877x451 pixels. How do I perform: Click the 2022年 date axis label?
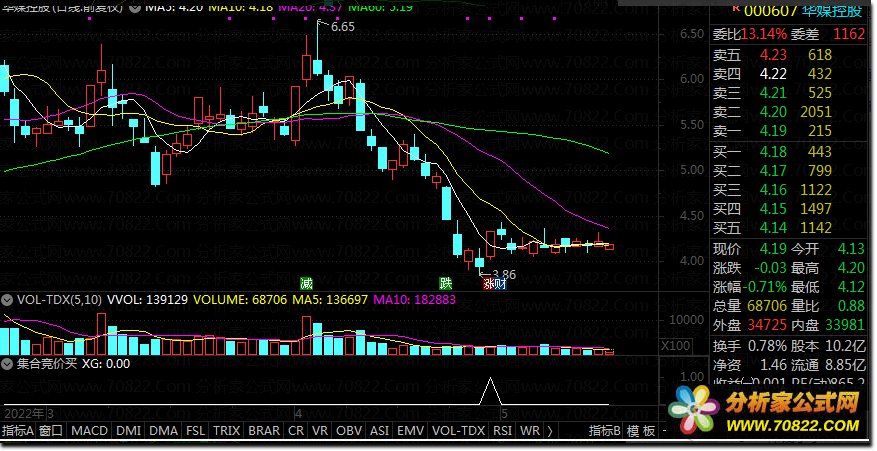click(x=23, y=414)
